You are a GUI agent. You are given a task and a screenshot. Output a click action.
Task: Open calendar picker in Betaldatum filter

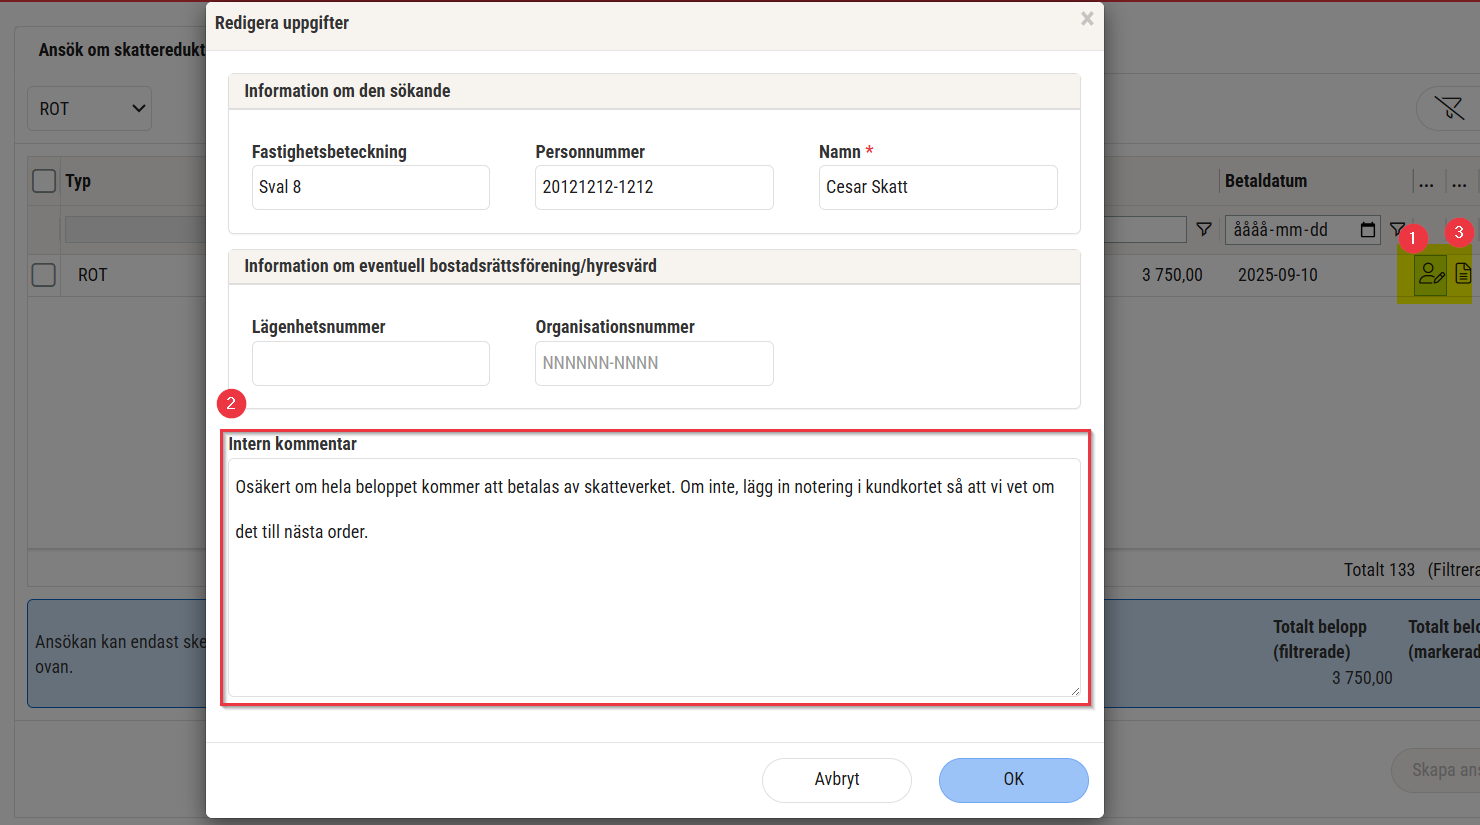point(1367,230)
